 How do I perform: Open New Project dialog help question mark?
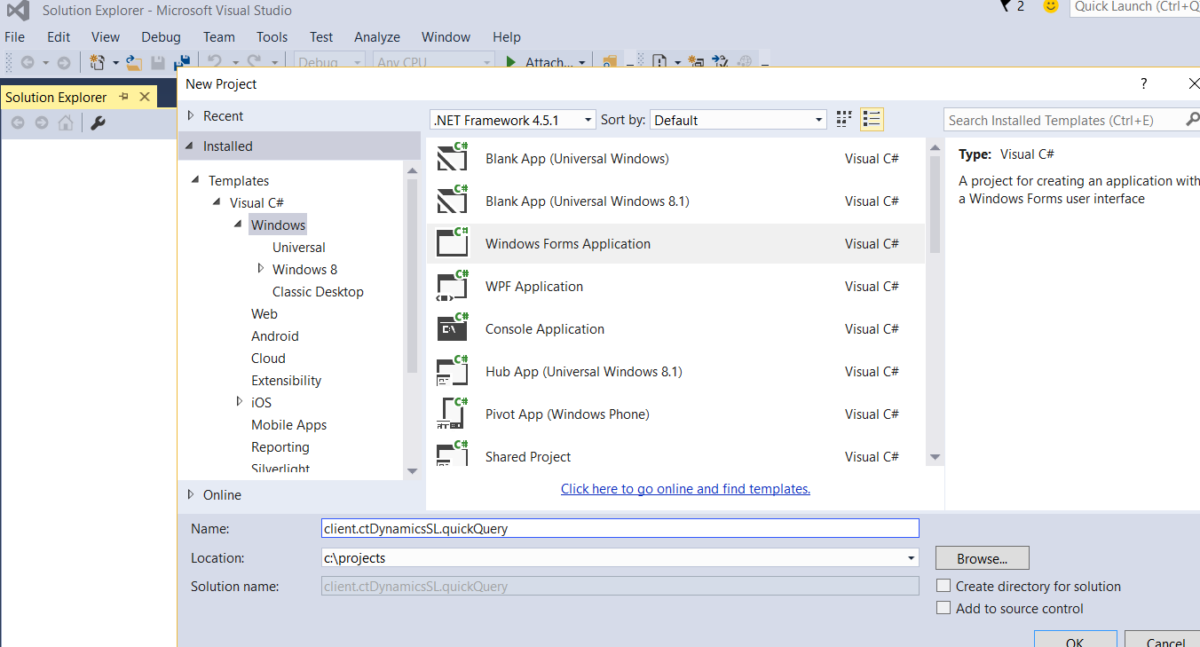point(1144,84)
